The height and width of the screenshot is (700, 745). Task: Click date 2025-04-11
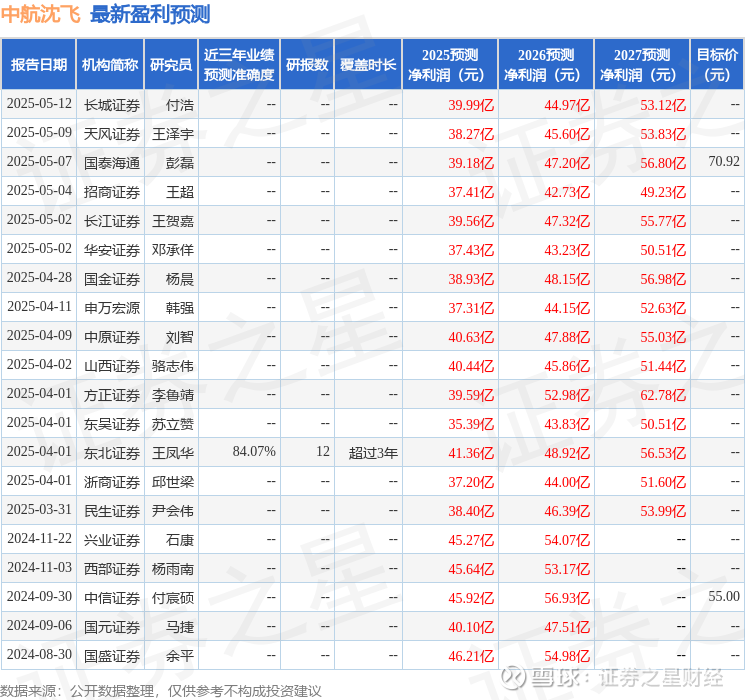[x=39, y=307]
